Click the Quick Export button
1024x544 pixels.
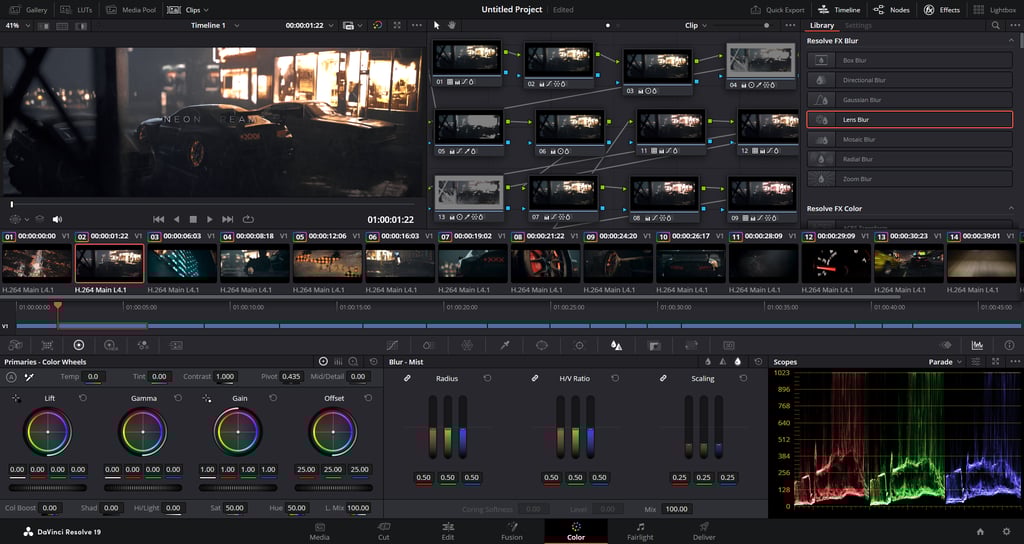click(779, 9)
